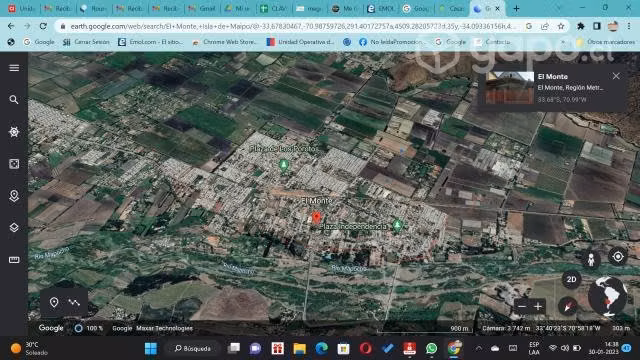640x360 pixels.
Task: Open the Emol.com bookmark
Action: (150, 42)
